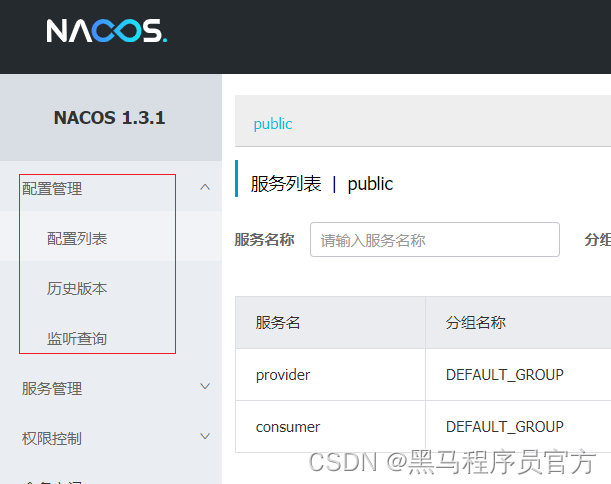Select the 服务管理 sidebar section
This screenshot has height=484, width=611.
click(52, 388)
